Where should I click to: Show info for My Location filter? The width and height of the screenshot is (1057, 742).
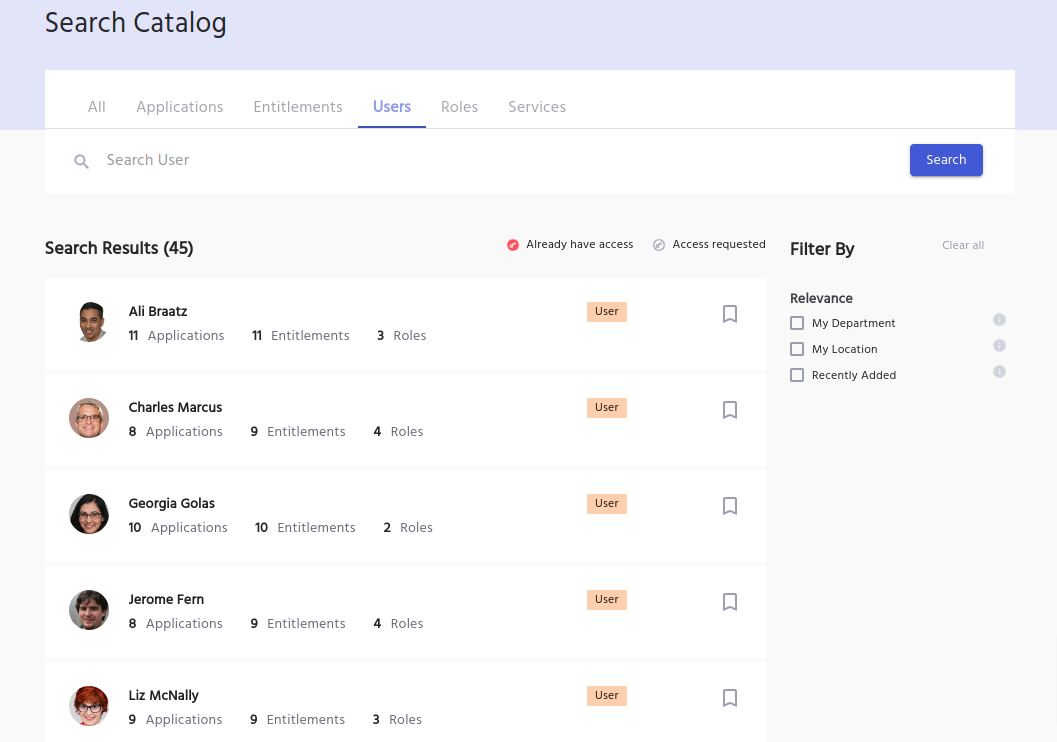tap(999, 346)
